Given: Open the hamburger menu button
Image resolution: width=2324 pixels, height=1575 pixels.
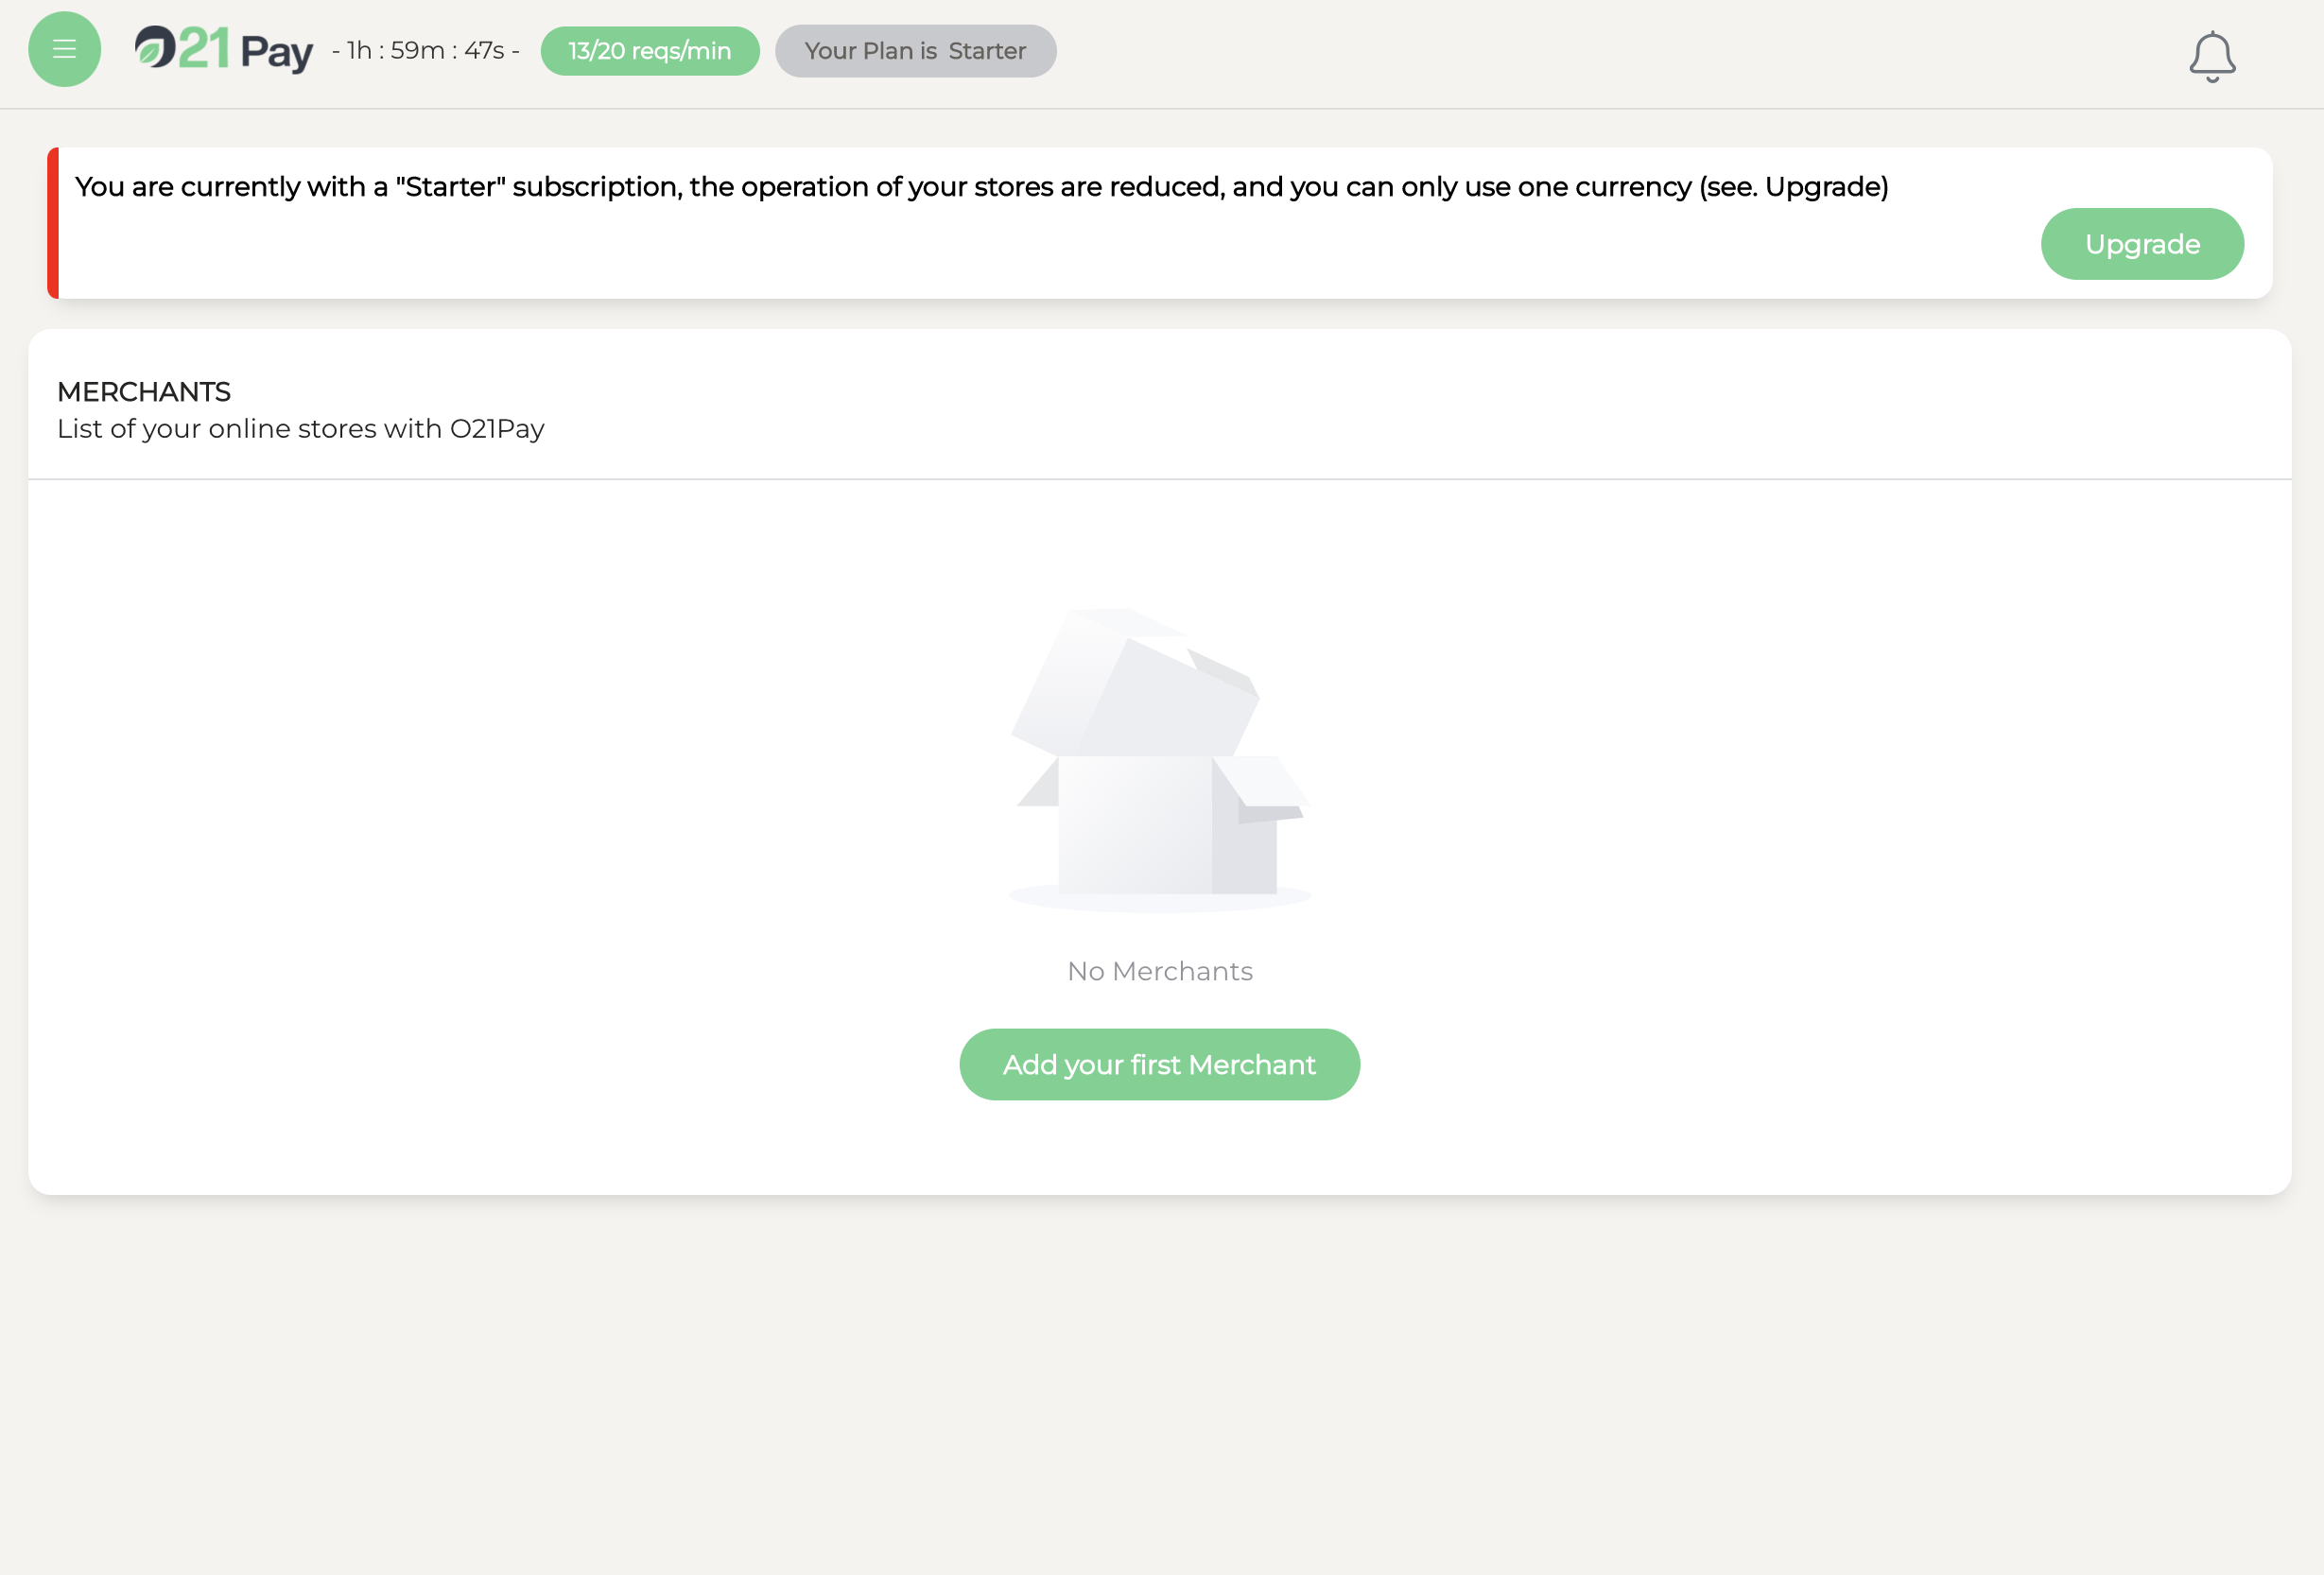Looking at the screenshot, I should pos(64,49).
